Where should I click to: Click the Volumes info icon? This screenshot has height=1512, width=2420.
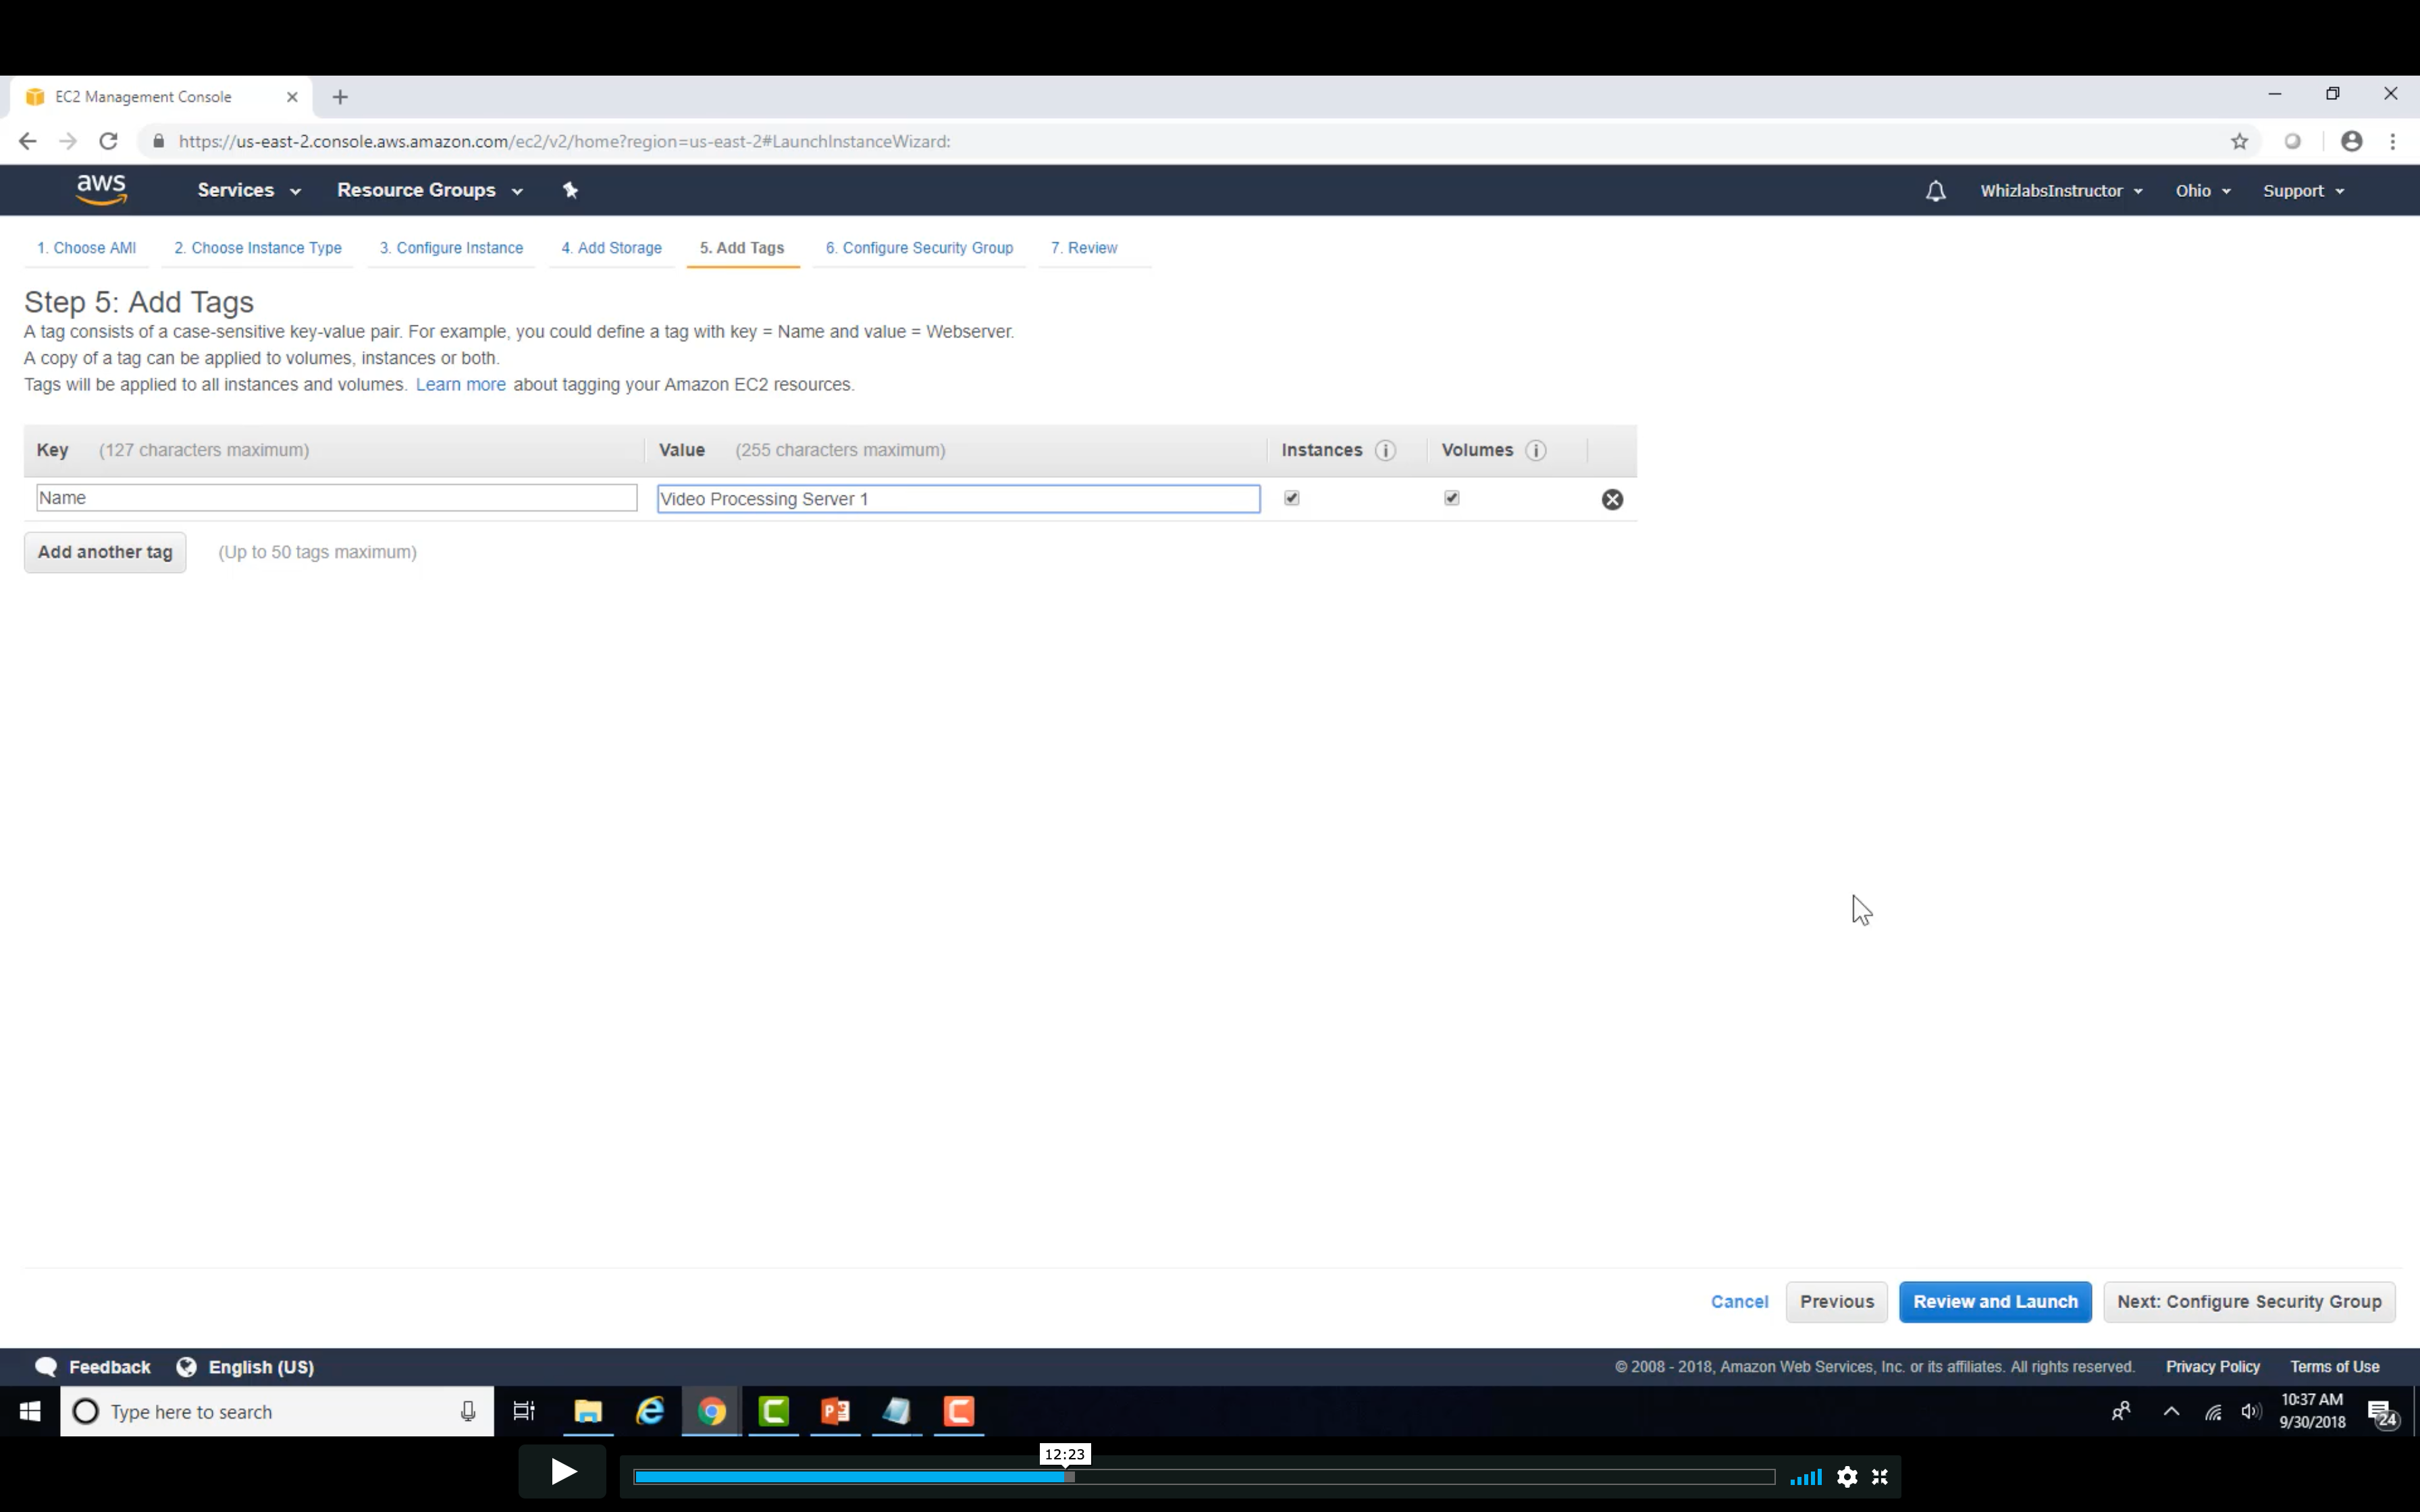pos(1536,450)
